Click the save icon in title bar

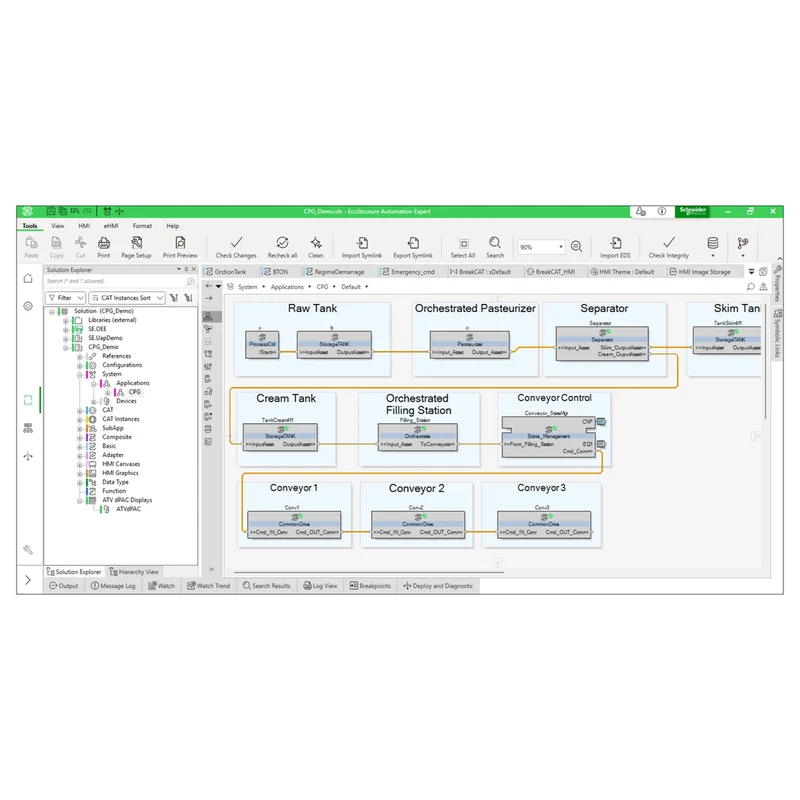point(51,211)
